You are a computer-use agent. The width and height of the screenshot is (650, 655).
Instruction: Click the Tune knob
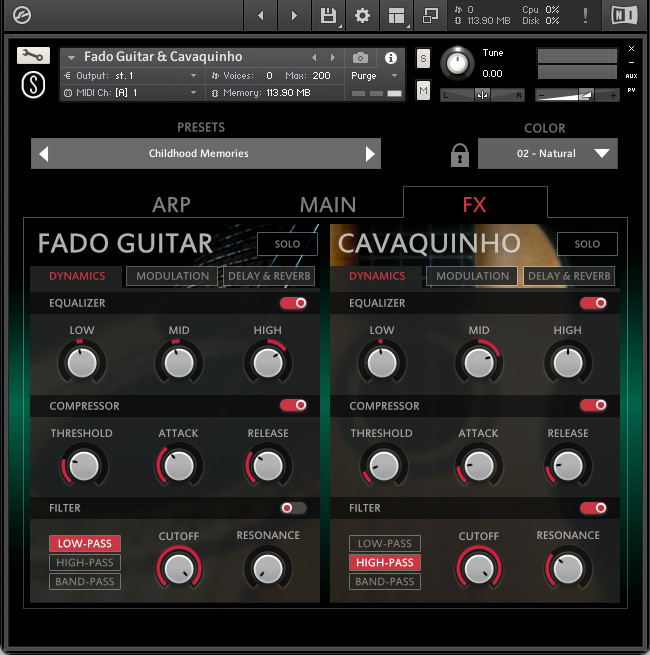pyautogui.click(x=457, y=63)
